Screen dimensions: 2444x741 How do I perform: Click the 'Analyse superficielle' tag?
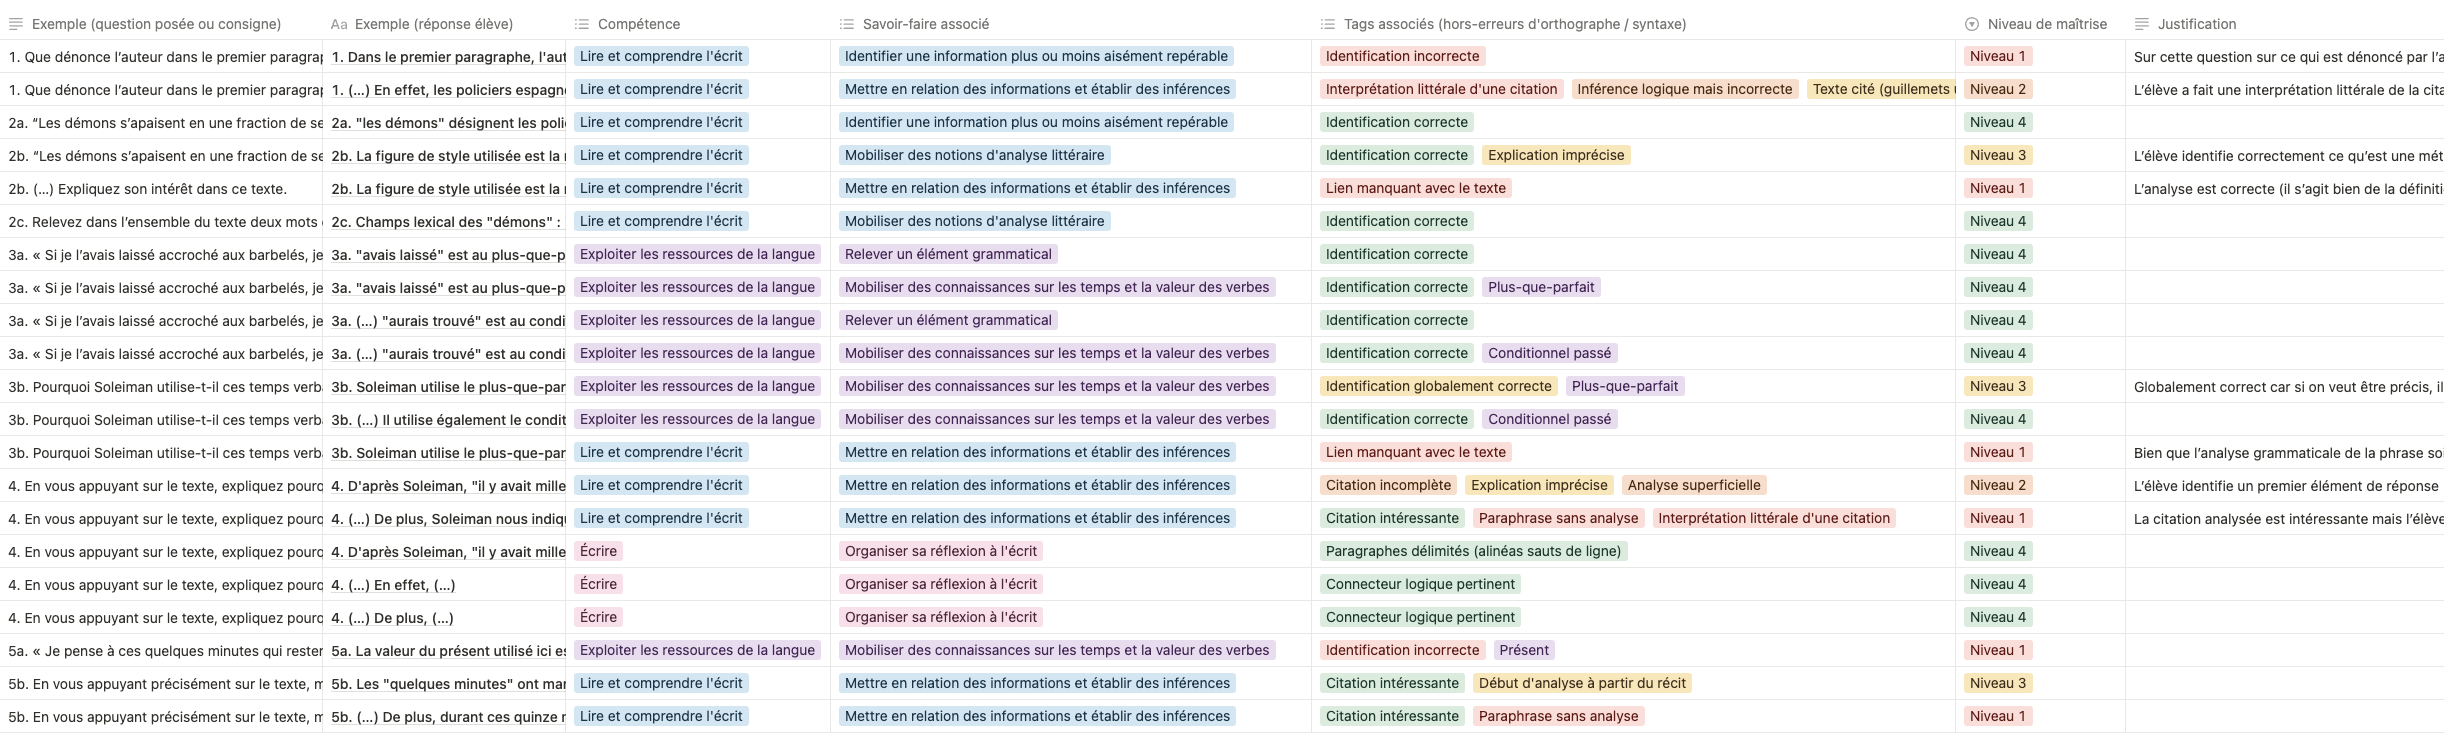[1694, 485]
